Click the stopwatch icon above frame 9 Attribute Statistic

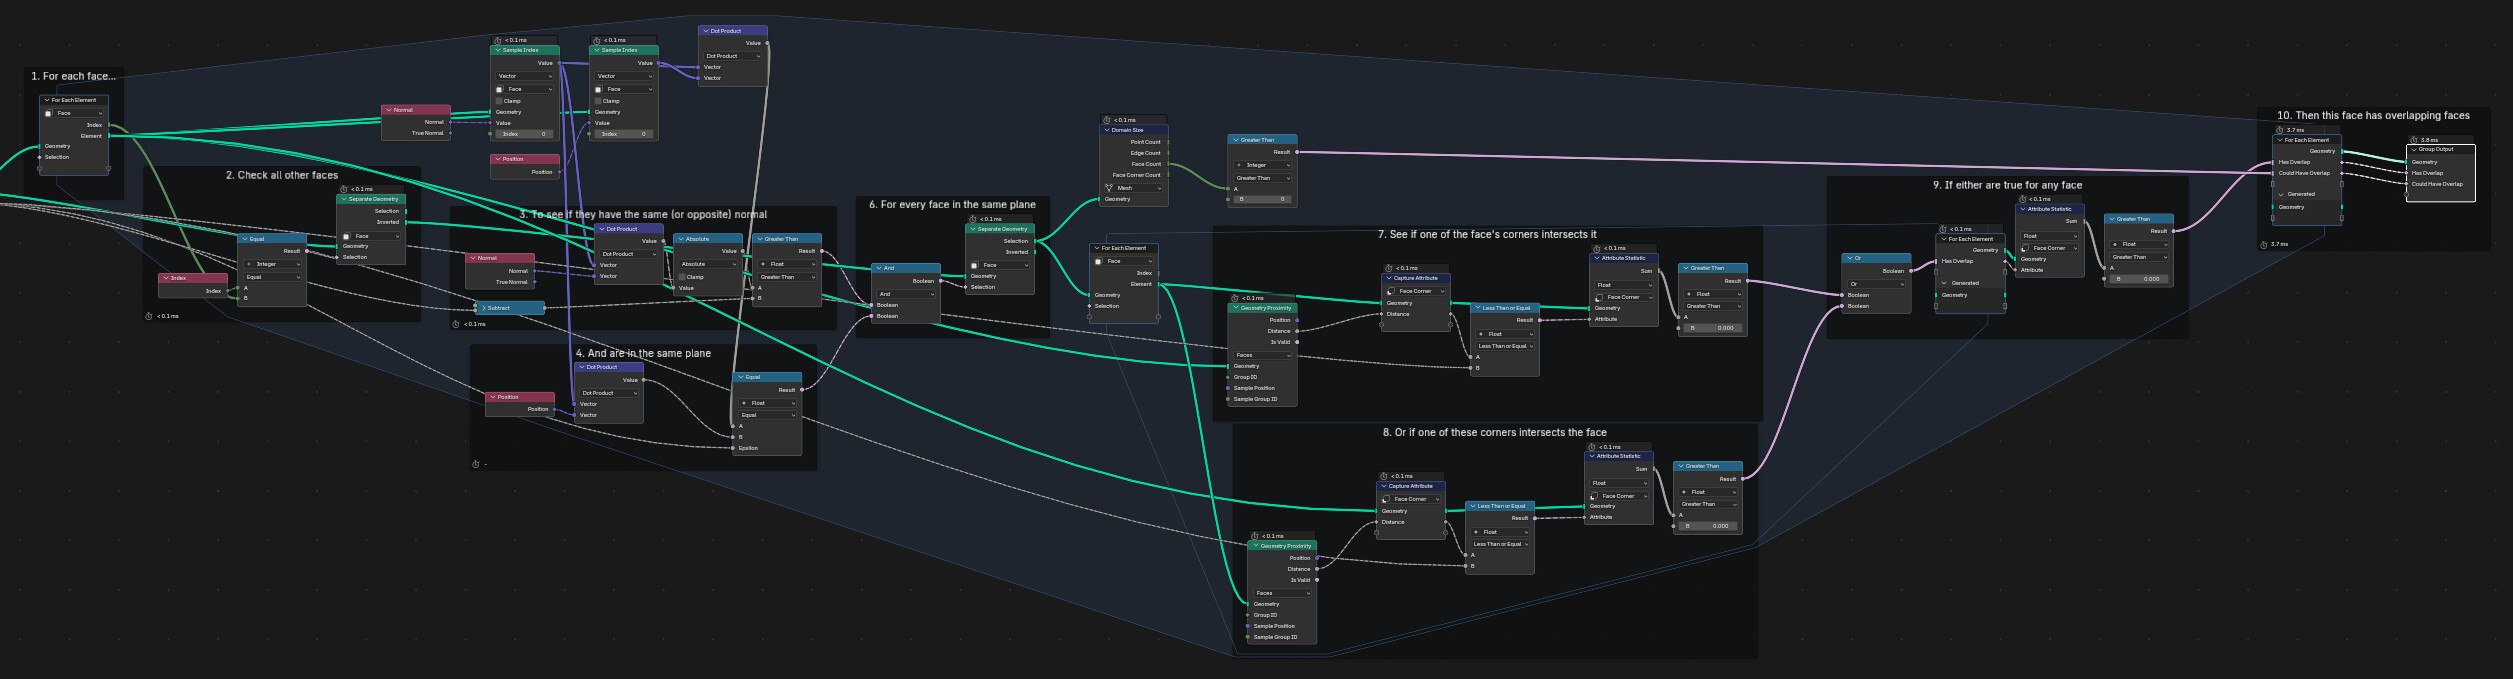(2023, 199)
